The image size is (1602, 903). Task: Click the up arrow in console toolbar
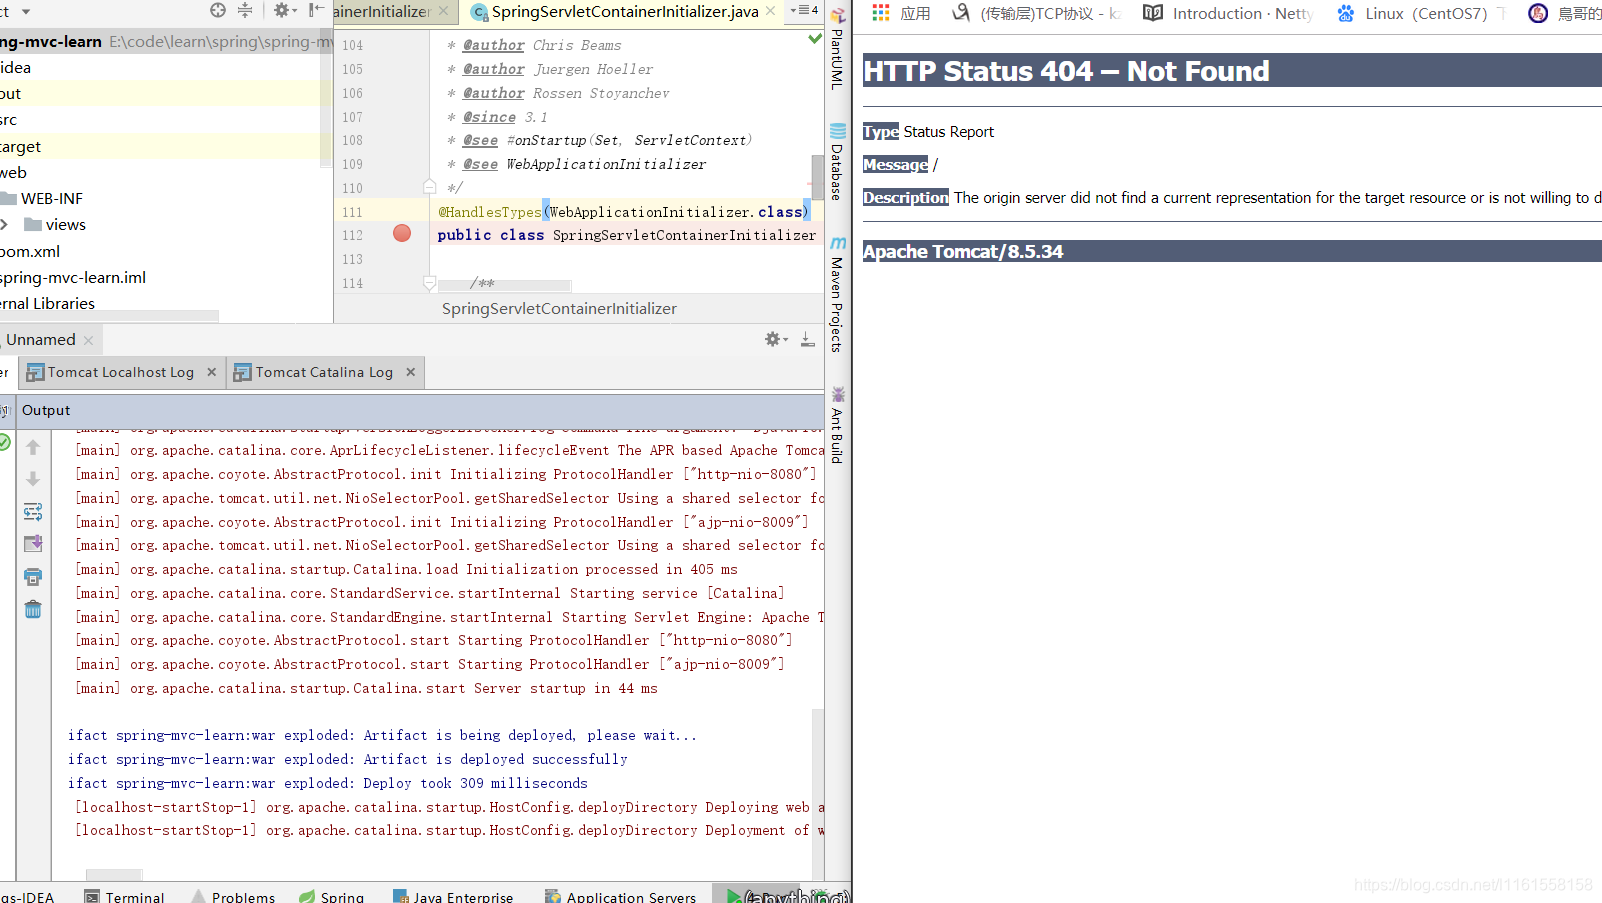[x=33, y=447]
